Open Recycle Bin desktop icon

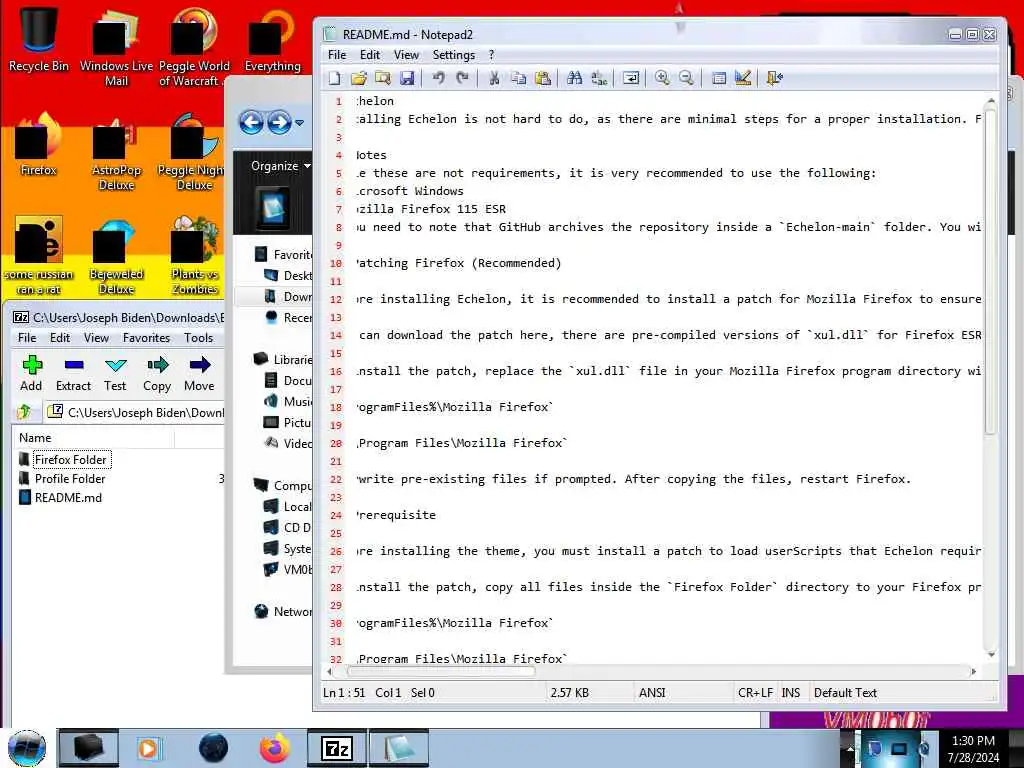tap(39, 39)
